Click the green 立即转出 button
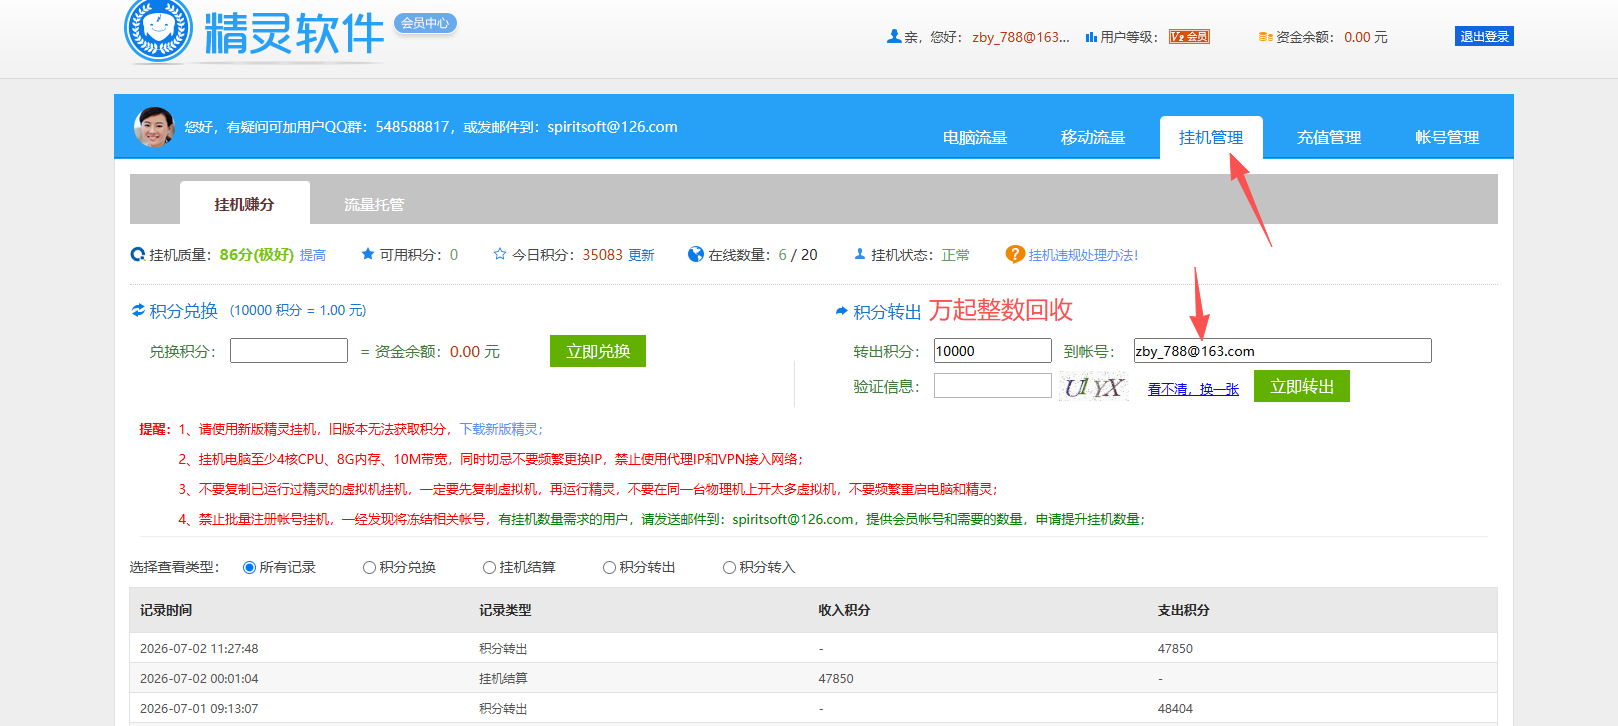1618x726 pixels. (1302, 387)
